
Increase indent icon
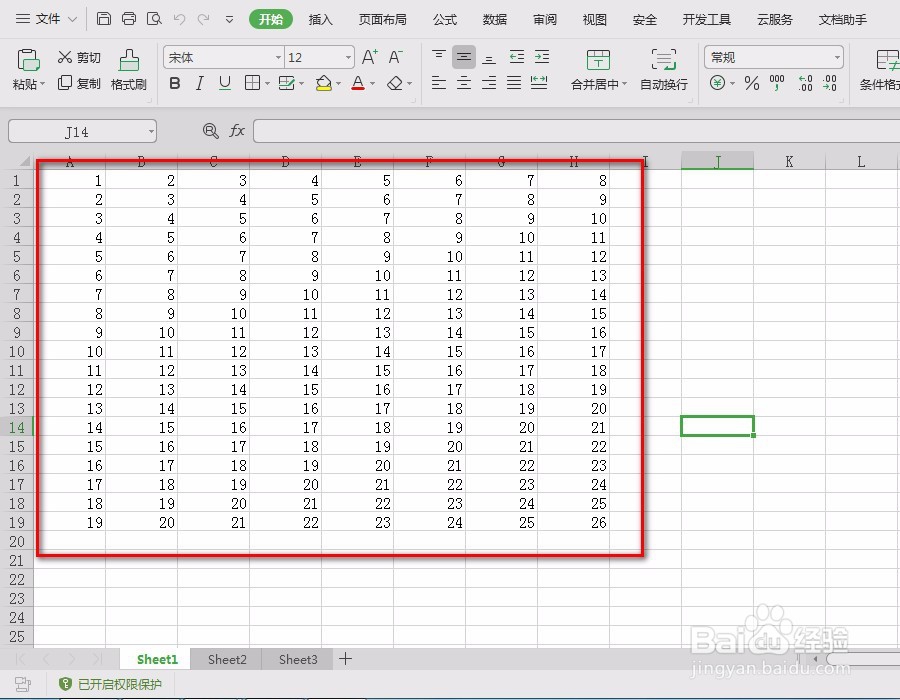[x=542, y=57]
